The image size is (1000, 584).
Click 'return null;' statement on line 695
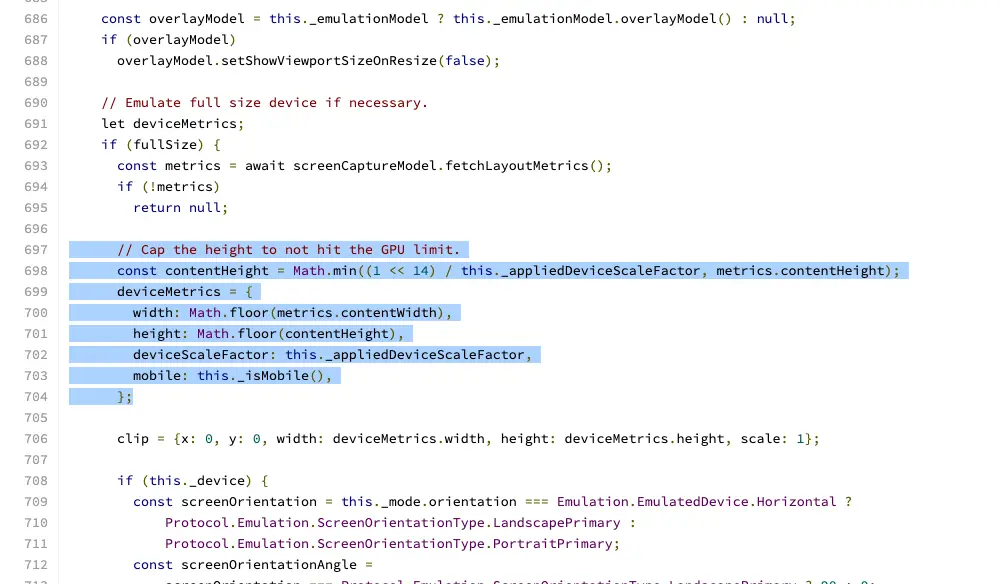pyautogui.click(x=180, y=208)
